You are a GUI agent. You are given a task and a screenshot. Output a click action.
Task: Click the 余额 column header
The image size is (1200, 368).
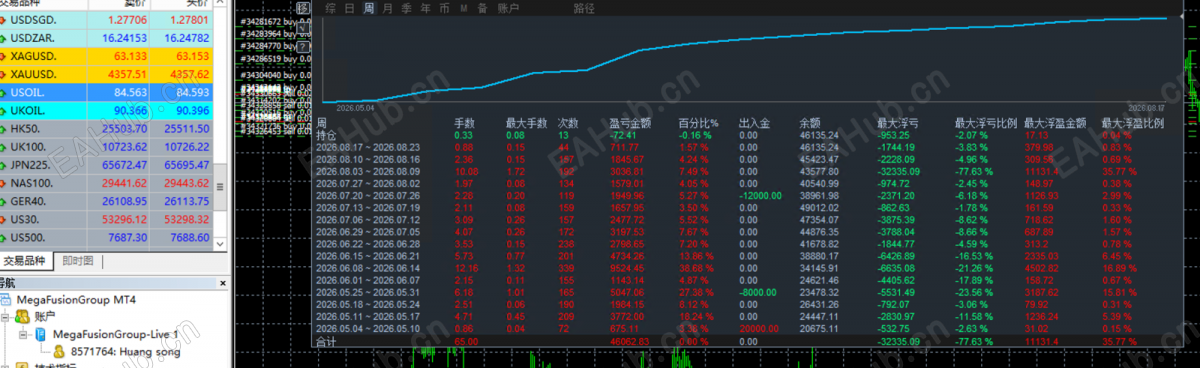point(810,123)
